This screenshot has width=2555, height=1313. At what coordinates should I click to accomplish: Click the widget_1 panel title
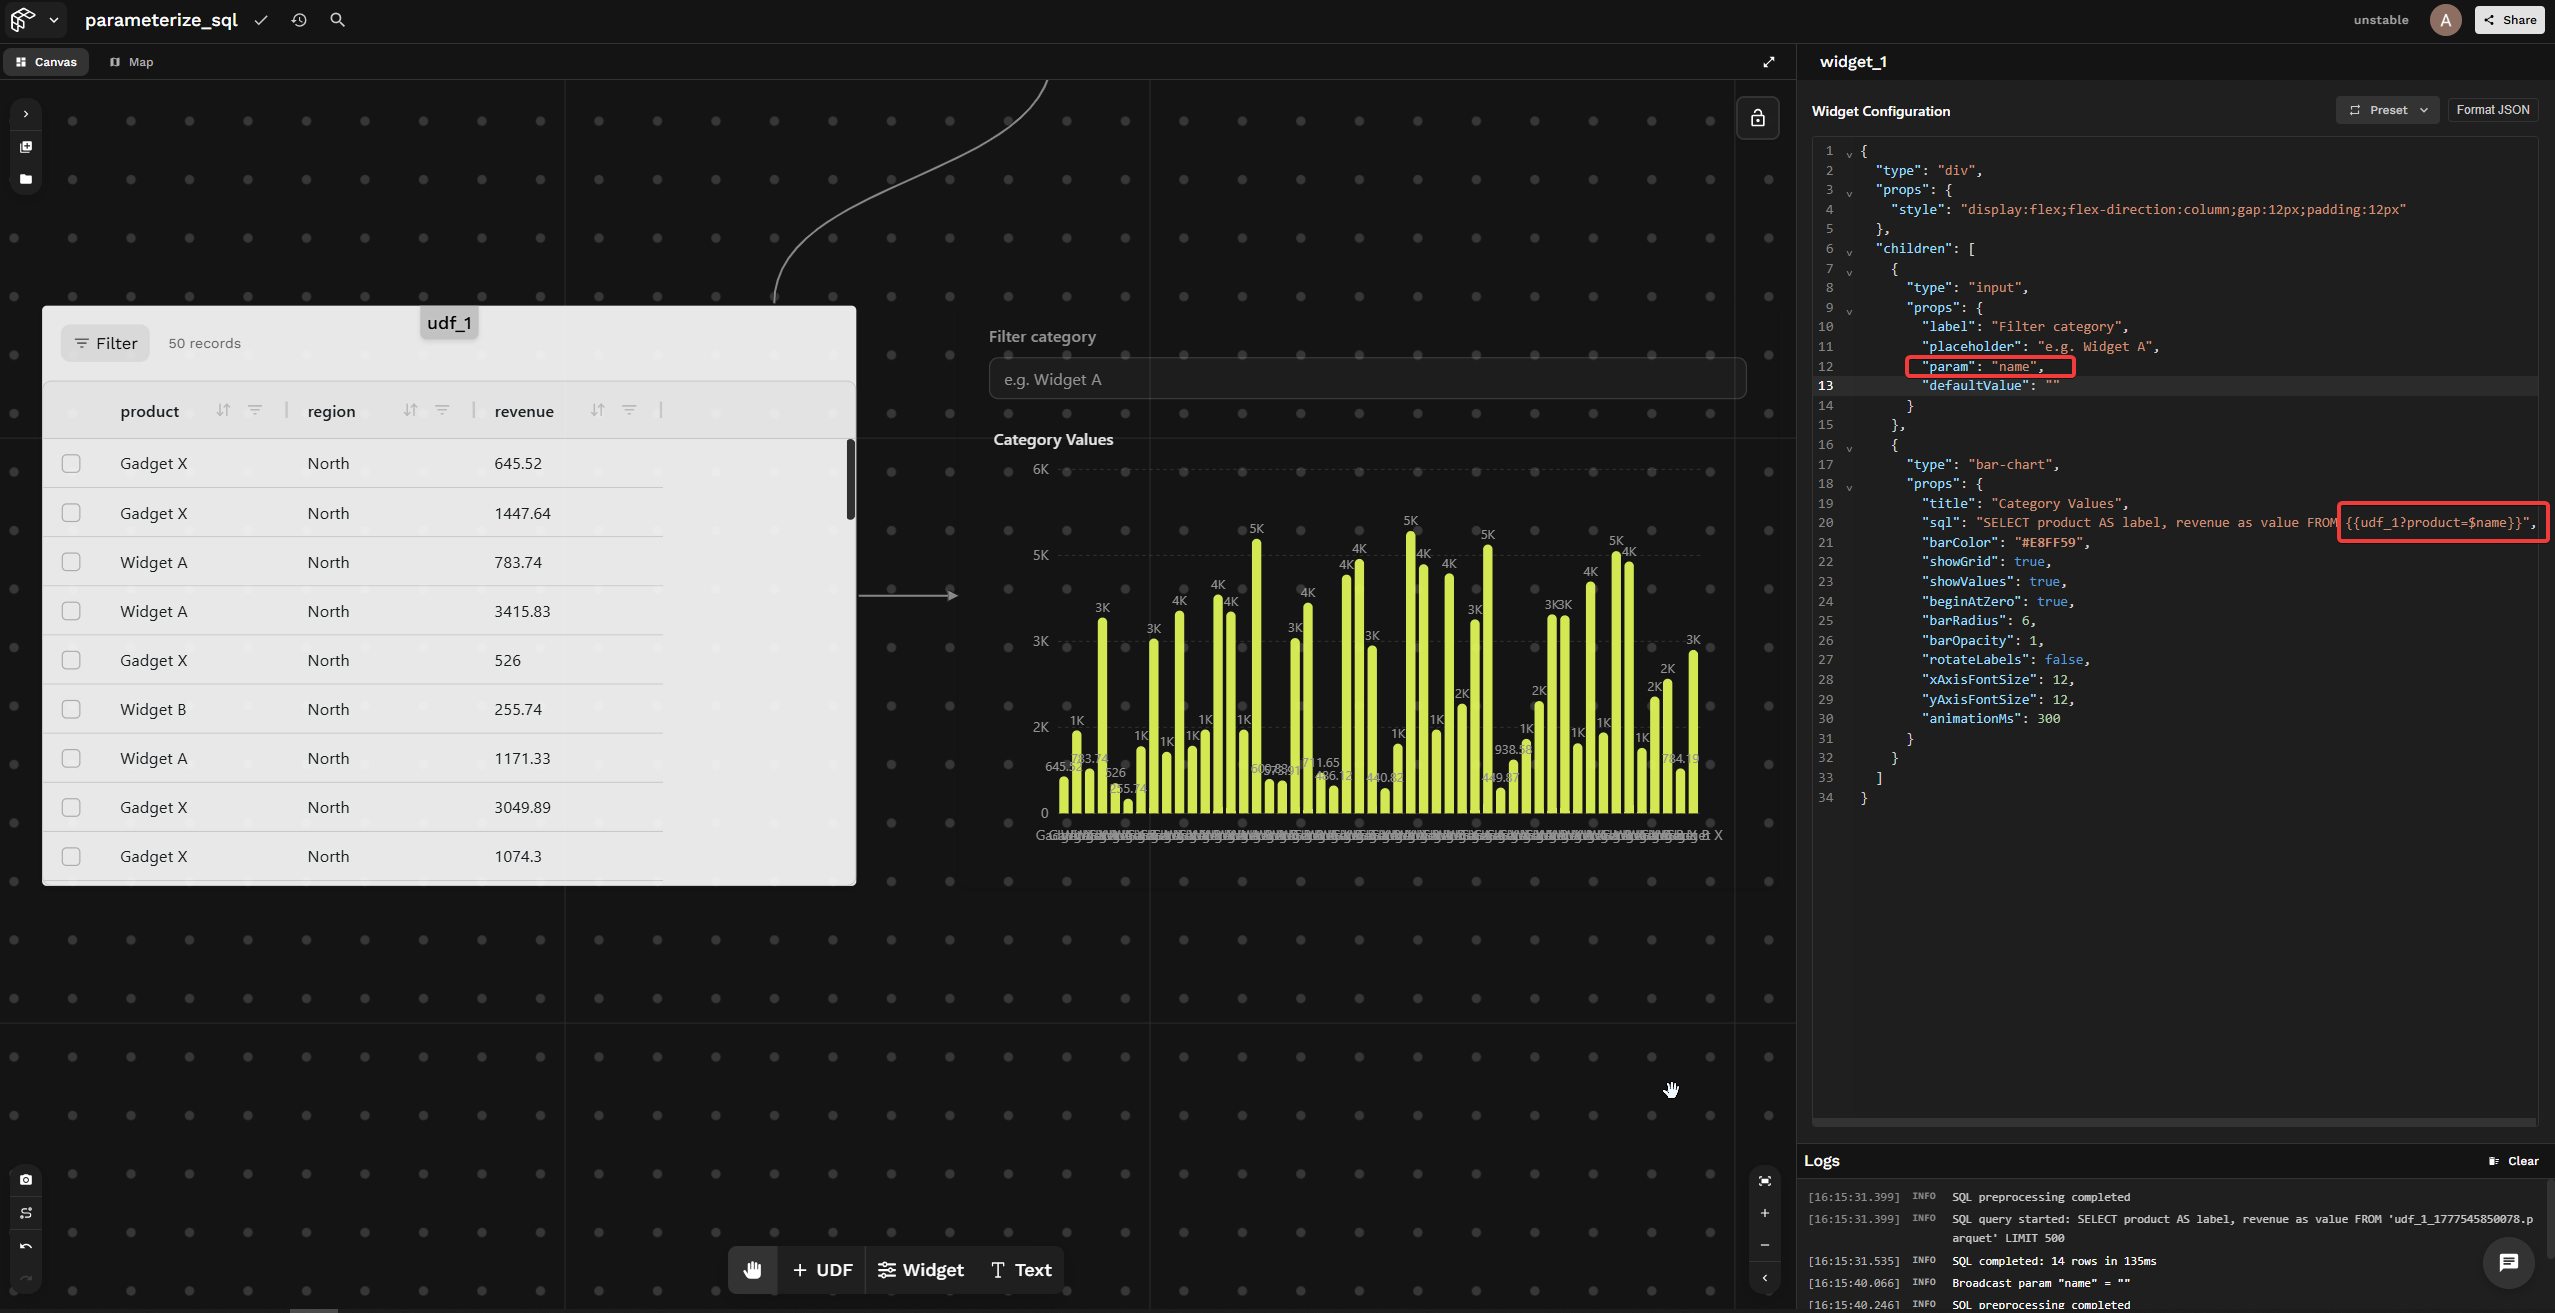1853,62
